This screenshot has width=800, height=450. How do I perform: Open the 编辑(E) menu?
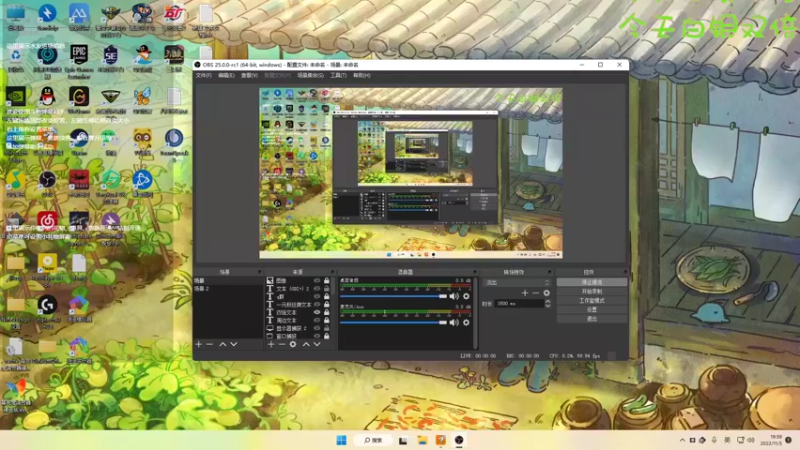click(226, 76)
